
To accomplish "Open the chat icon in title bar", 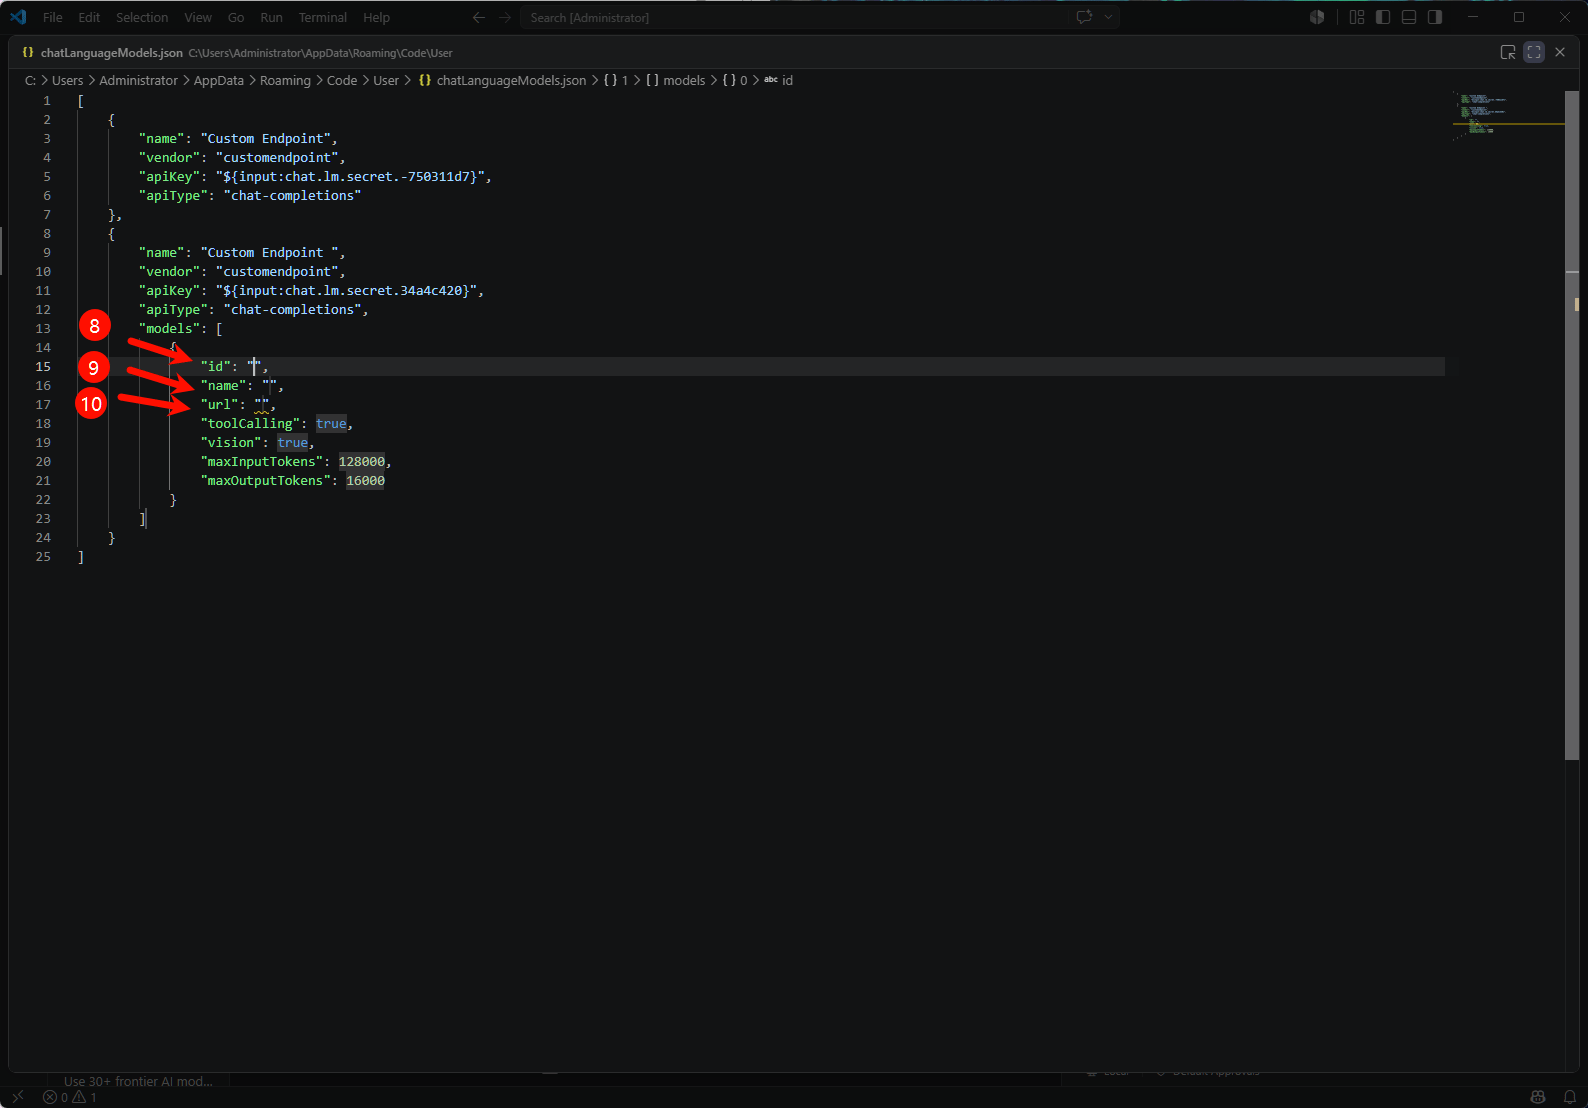I will point(1084,17).
